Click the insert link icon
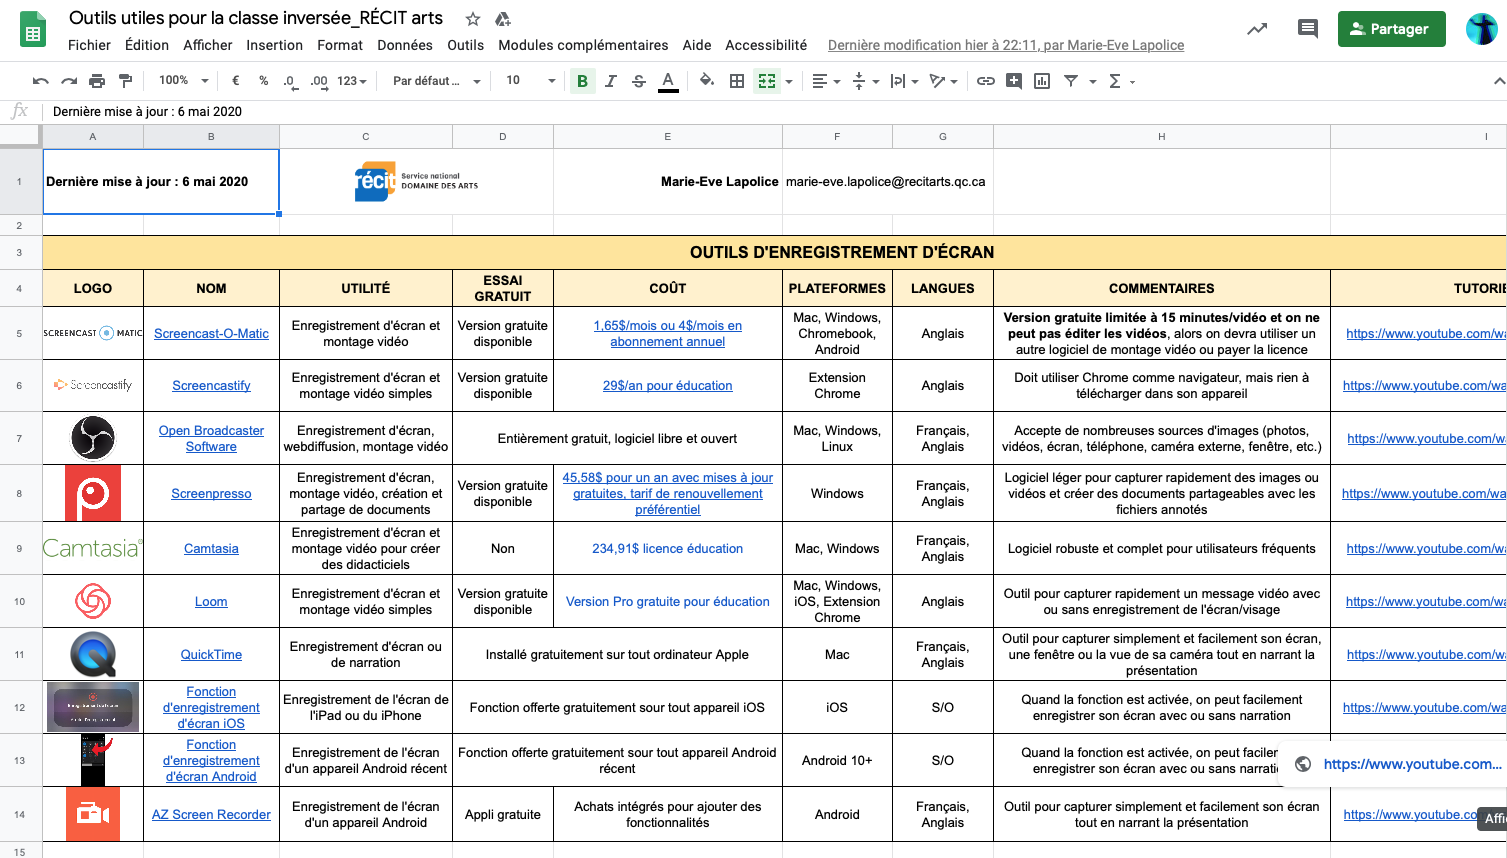1507x858 pixels. 986,81
